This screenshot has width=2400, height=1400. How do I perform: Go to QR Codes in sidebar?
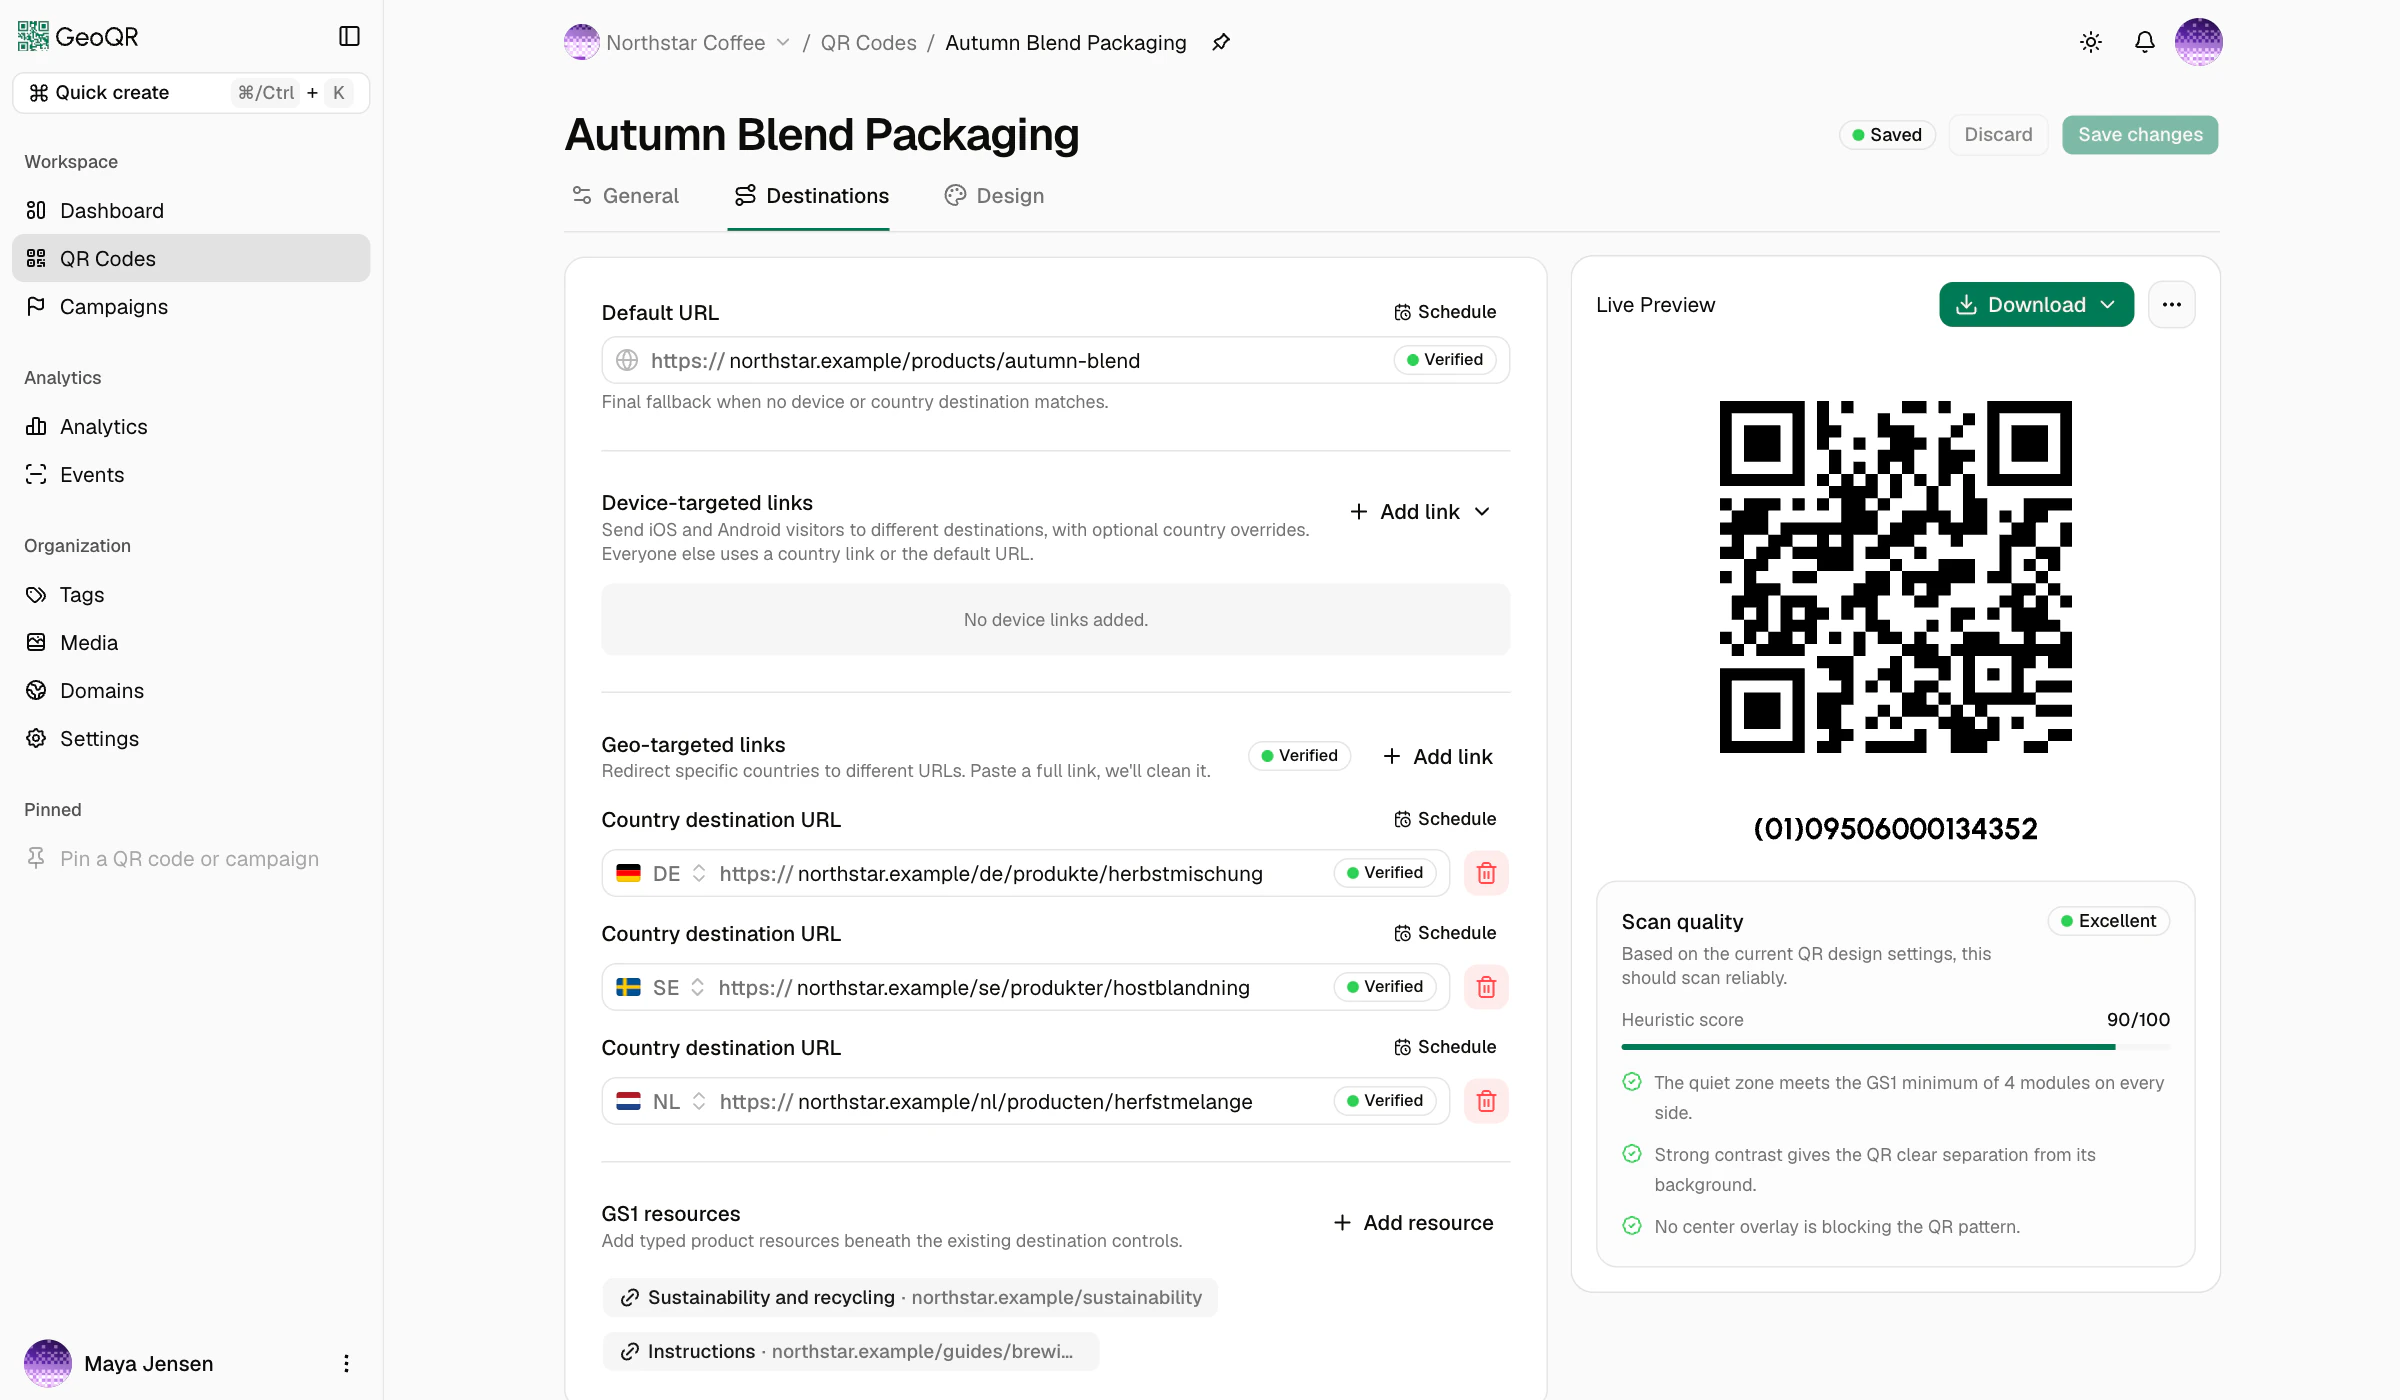pos(191,259)
